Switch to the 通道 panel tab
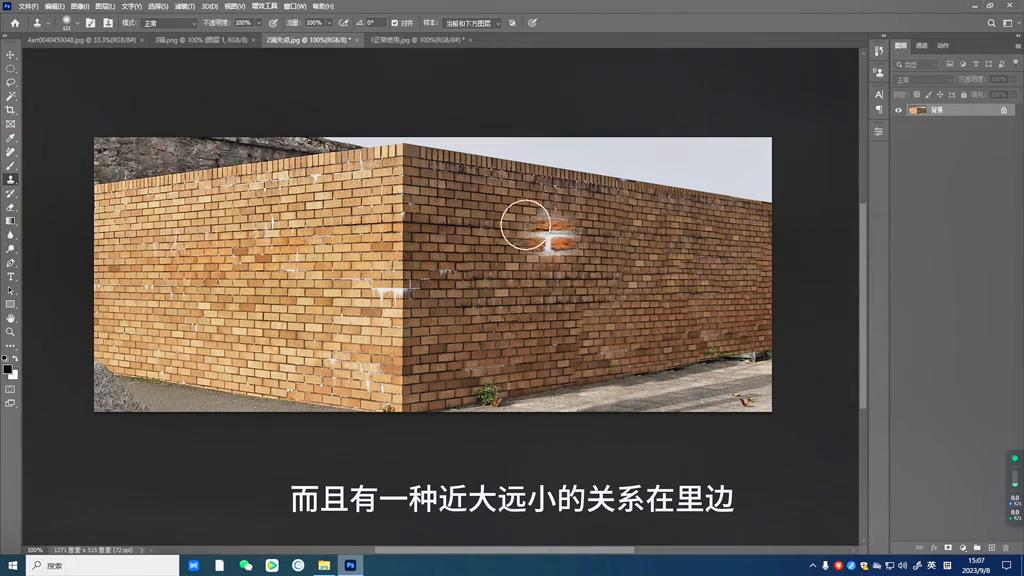1024x576 pixels. point(921,45)
